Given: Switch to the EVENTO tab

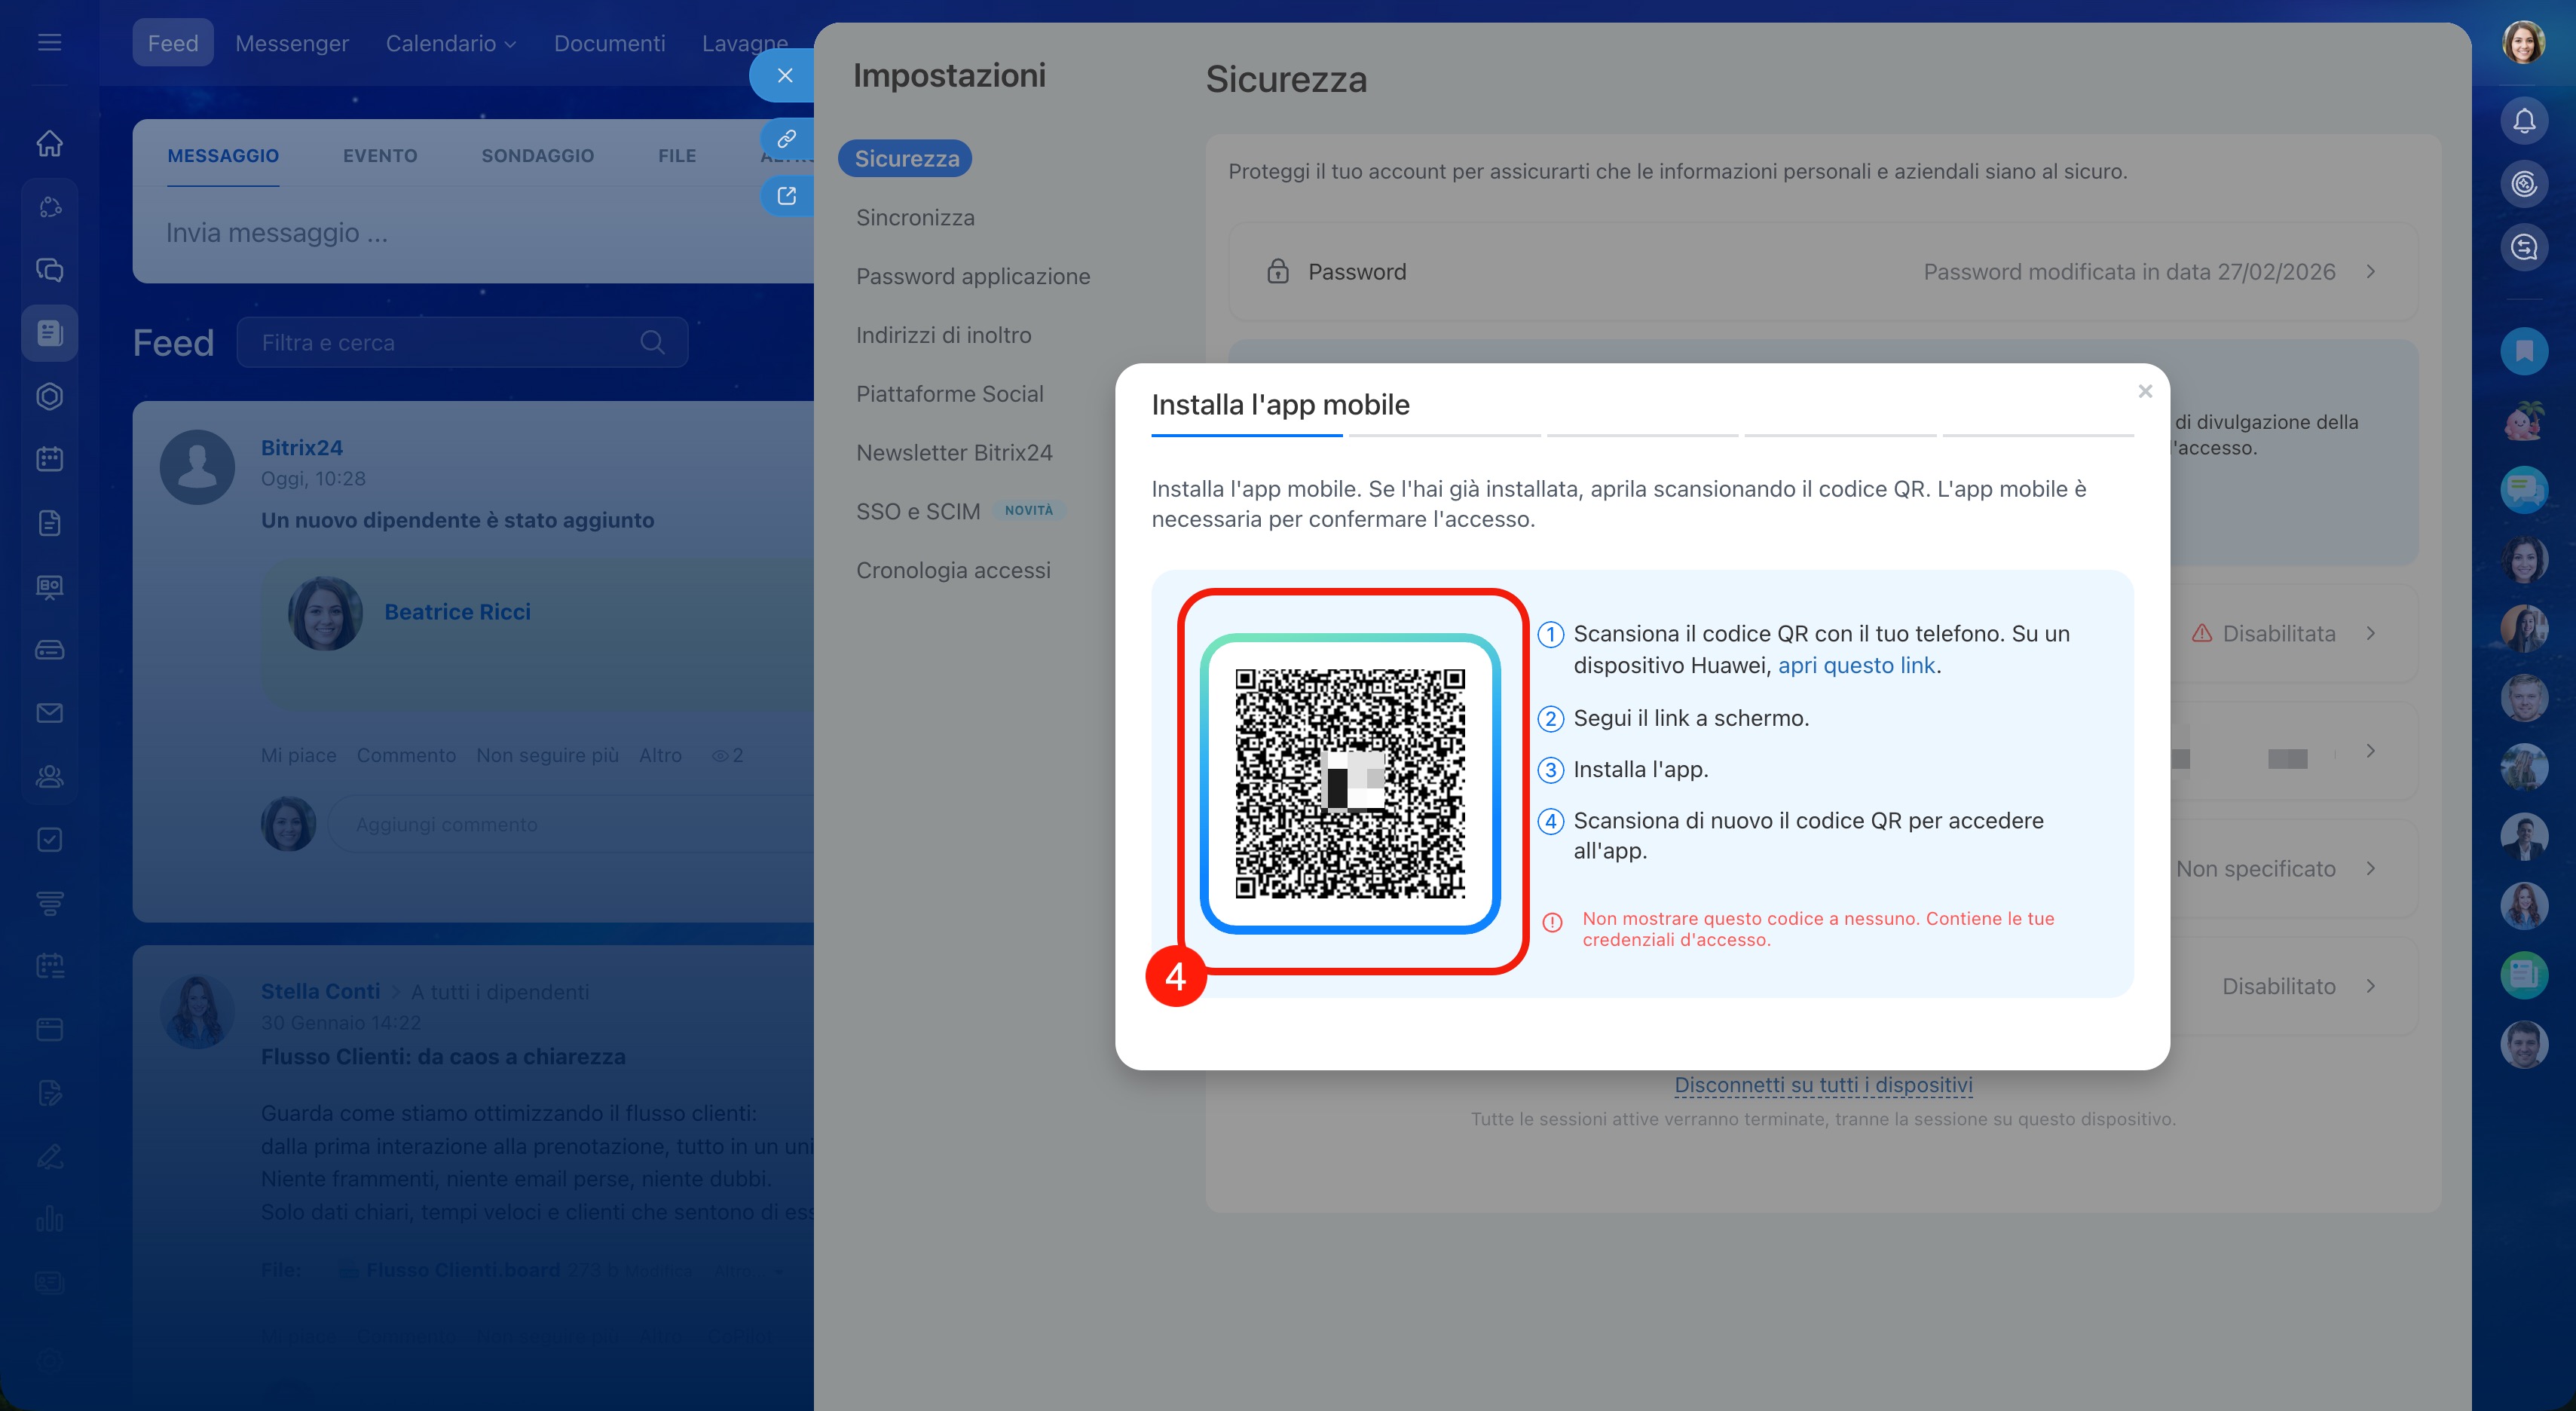Looking at the screenshot, I should [x=379, y=156].
